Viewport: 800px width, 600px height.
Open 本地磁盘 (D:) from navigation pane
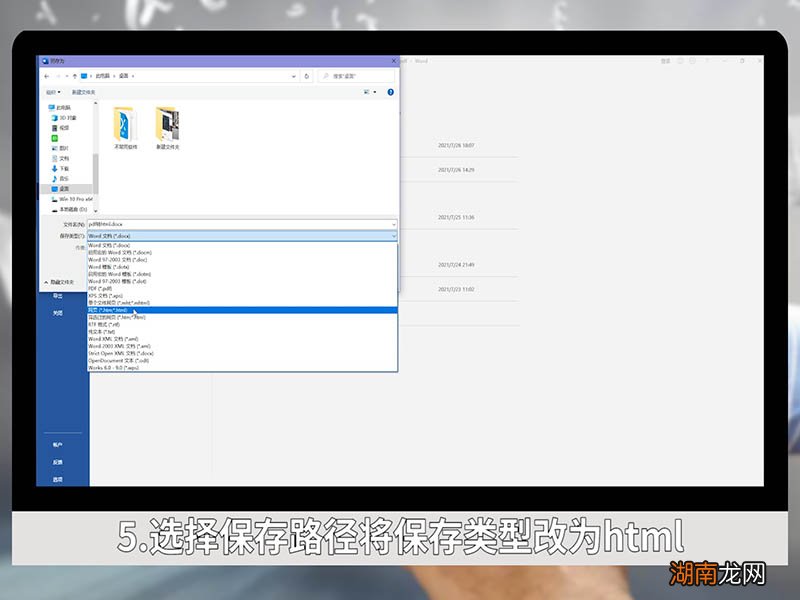(70, 210)
